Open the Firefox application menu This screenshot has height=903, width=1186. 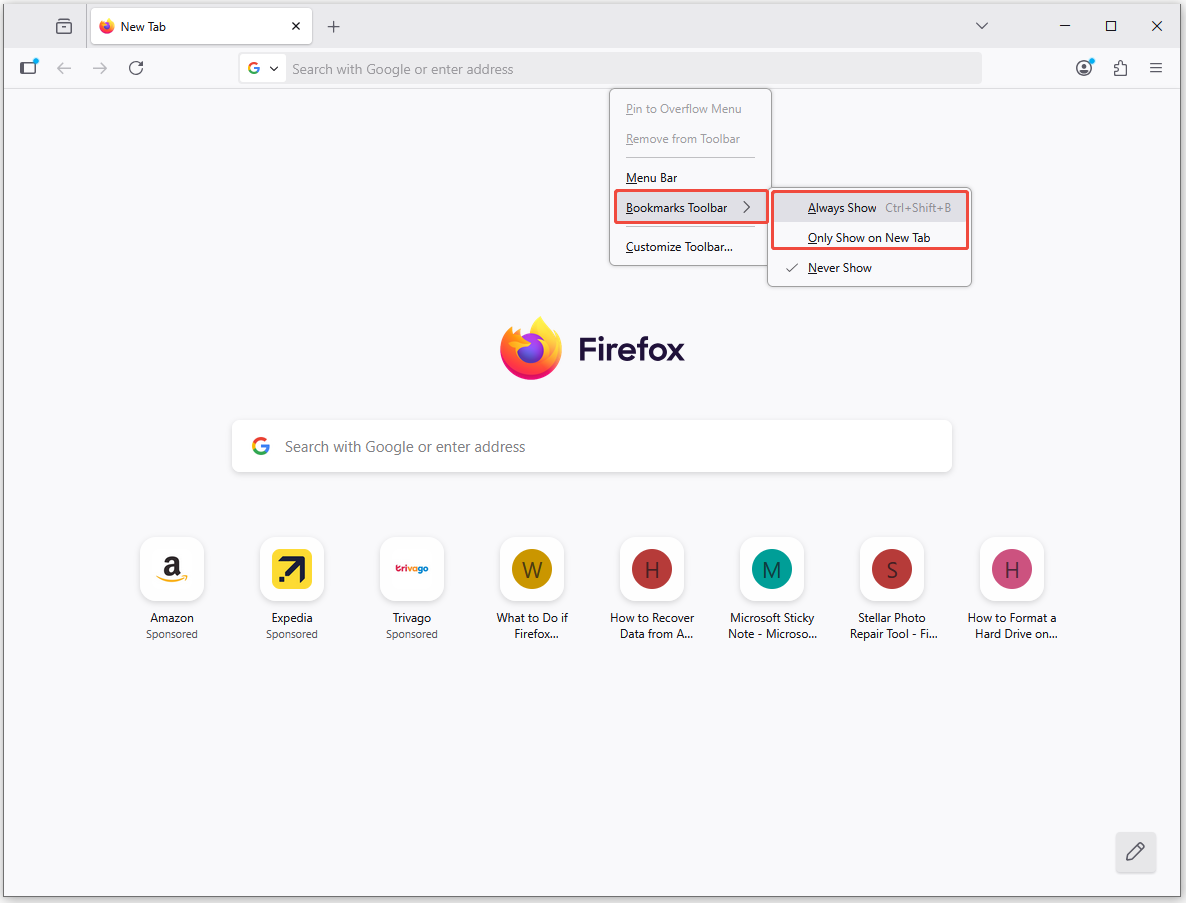(x=1156, y=68)
